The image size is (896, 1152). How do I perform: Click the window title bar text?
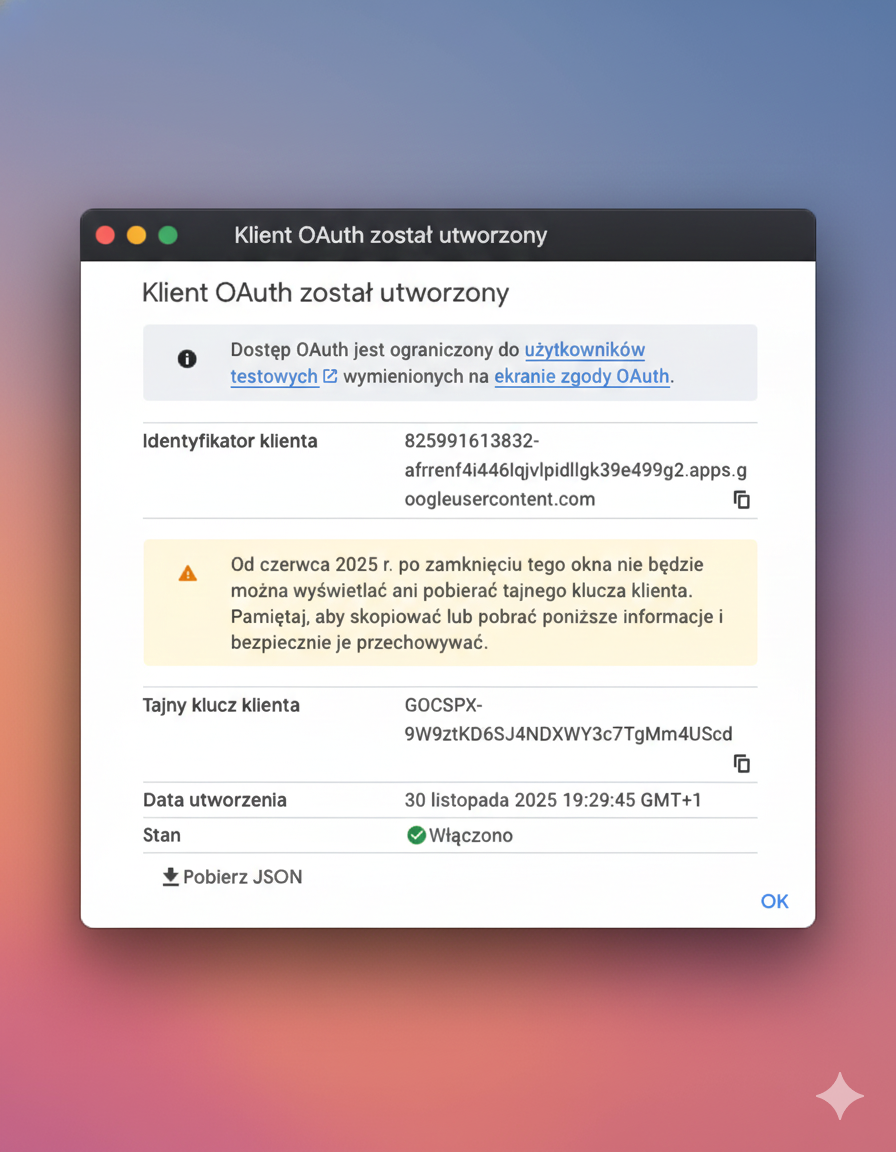coord(390,235)
